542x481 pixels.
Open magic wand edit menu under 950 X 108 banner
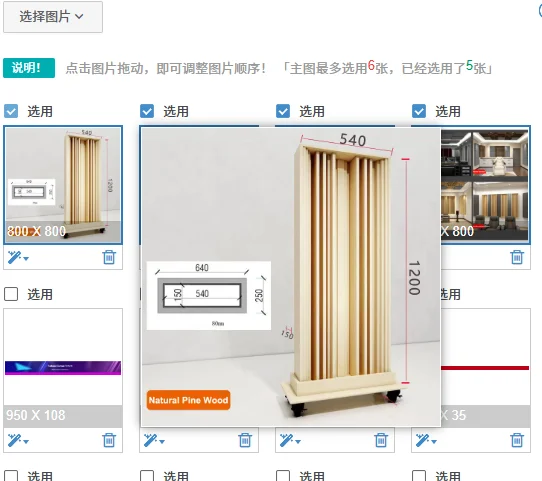tap(18, 440)
